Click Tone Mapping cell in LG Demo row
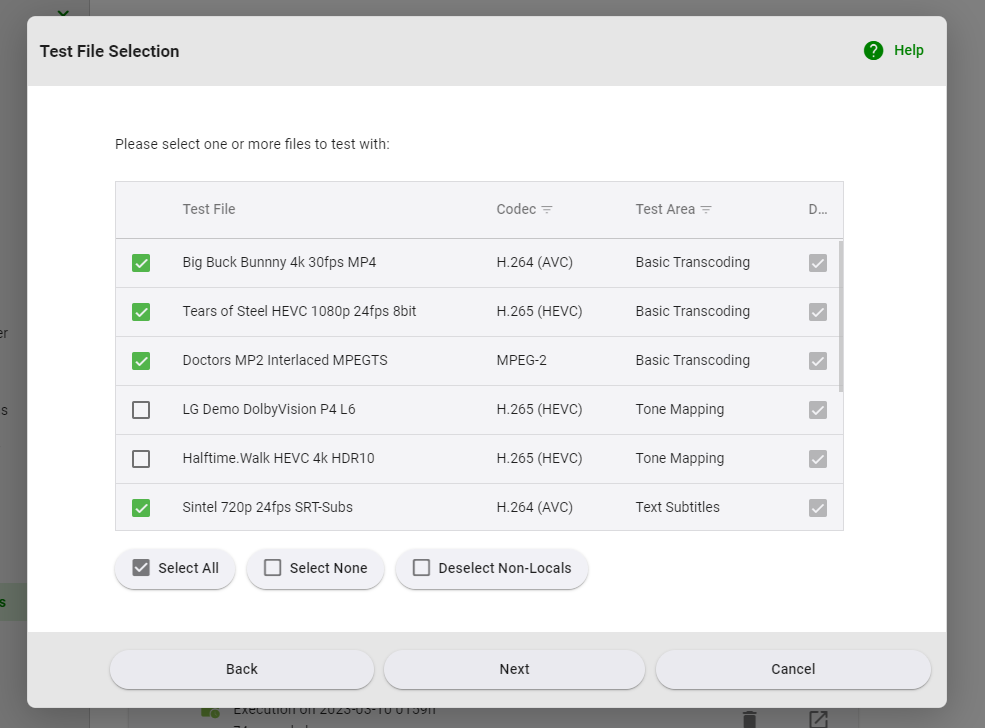The height and width of the screenshot is (728, 985). (680, 409)
